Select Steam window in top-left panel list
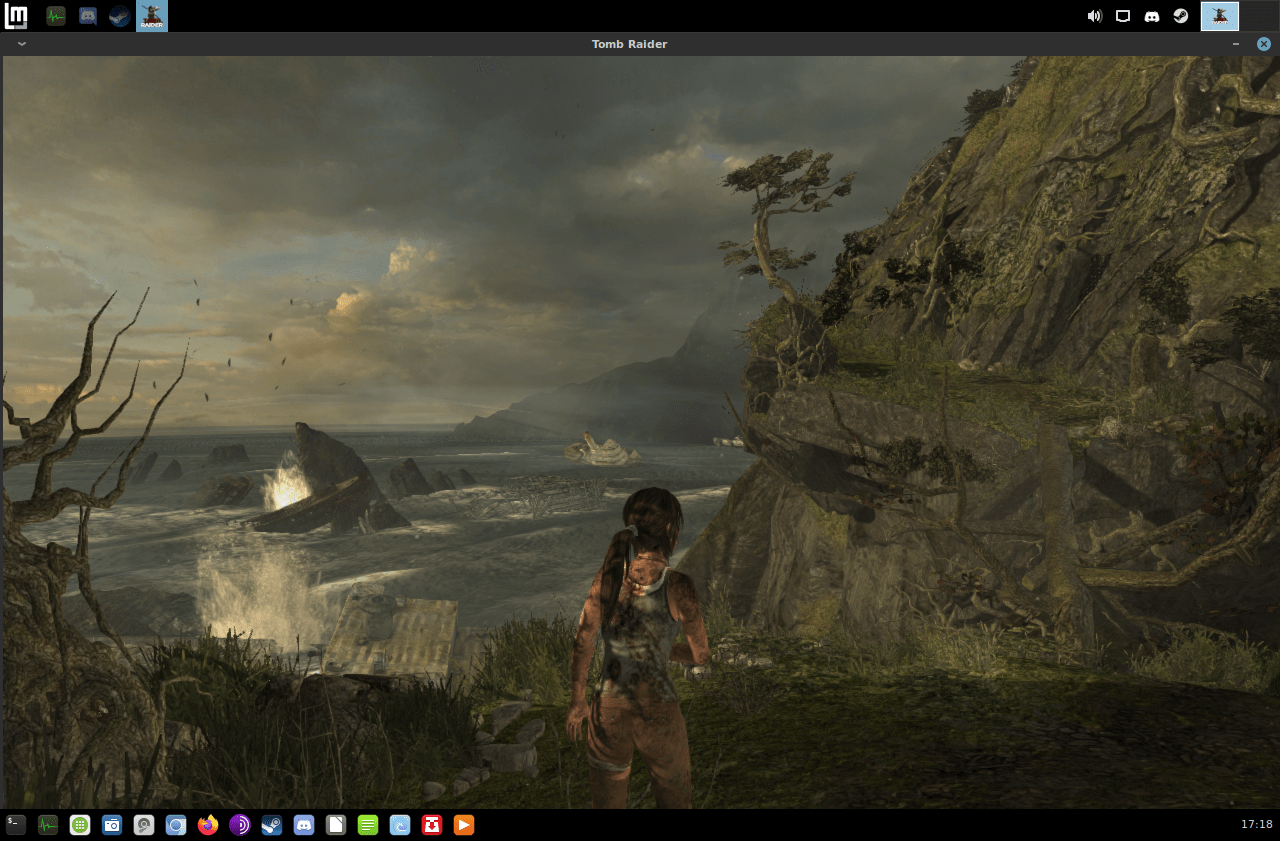The width and height of the screenshot is (1280, 841). click(x=120, y=16)
